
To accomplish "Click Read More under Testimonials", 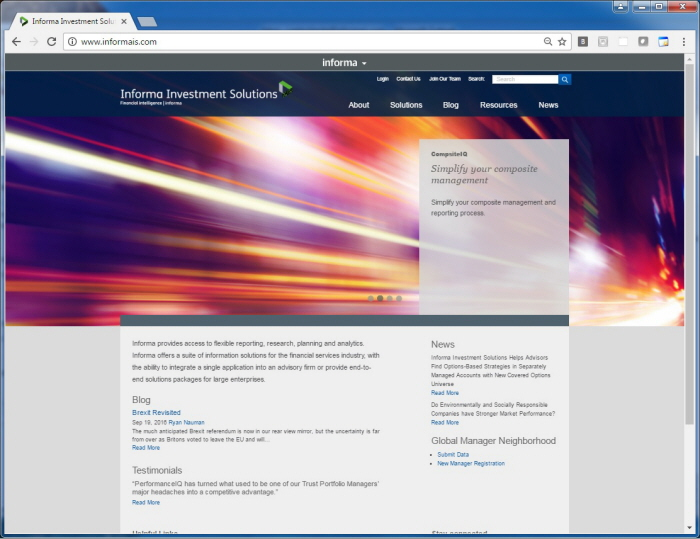I will click(146, 502).
